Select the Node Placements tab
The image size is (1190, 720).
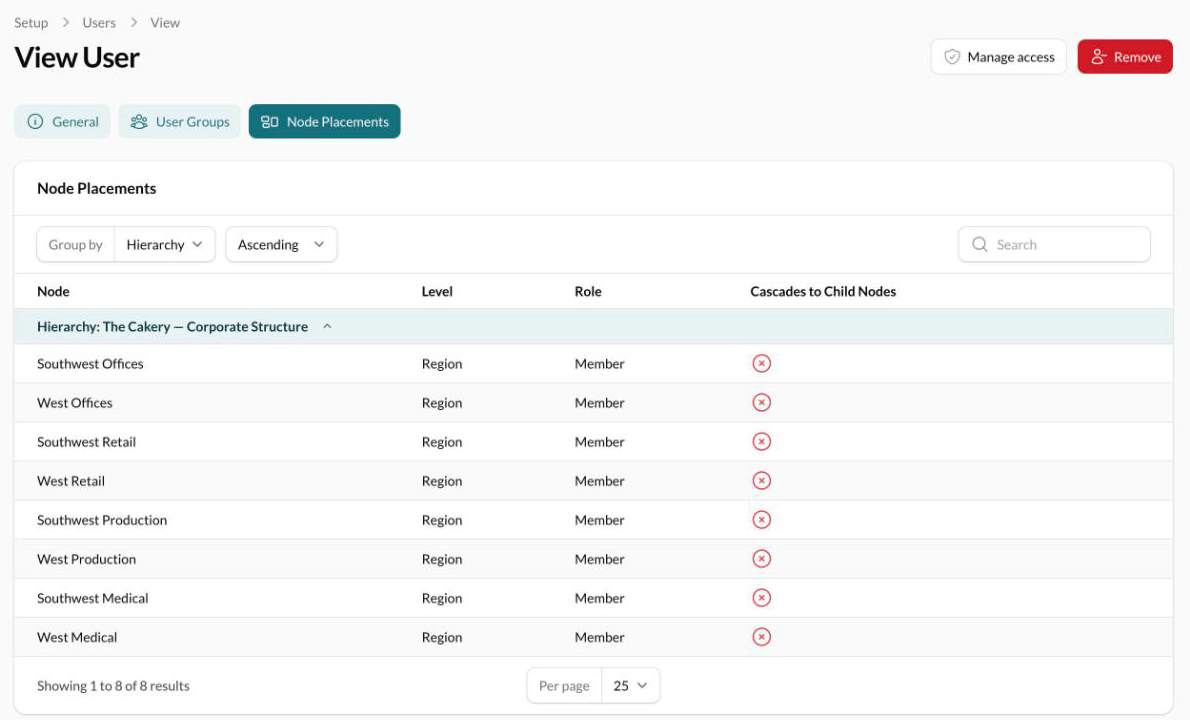324,121
